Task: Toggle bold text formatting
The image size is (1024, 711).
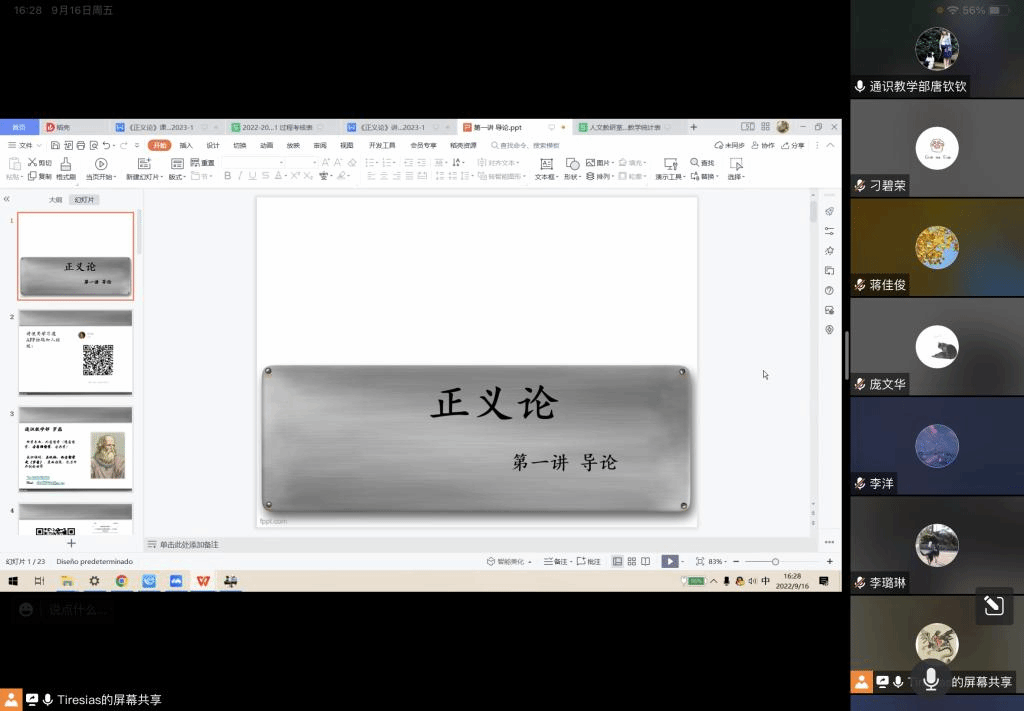Action: coord(227,176)
